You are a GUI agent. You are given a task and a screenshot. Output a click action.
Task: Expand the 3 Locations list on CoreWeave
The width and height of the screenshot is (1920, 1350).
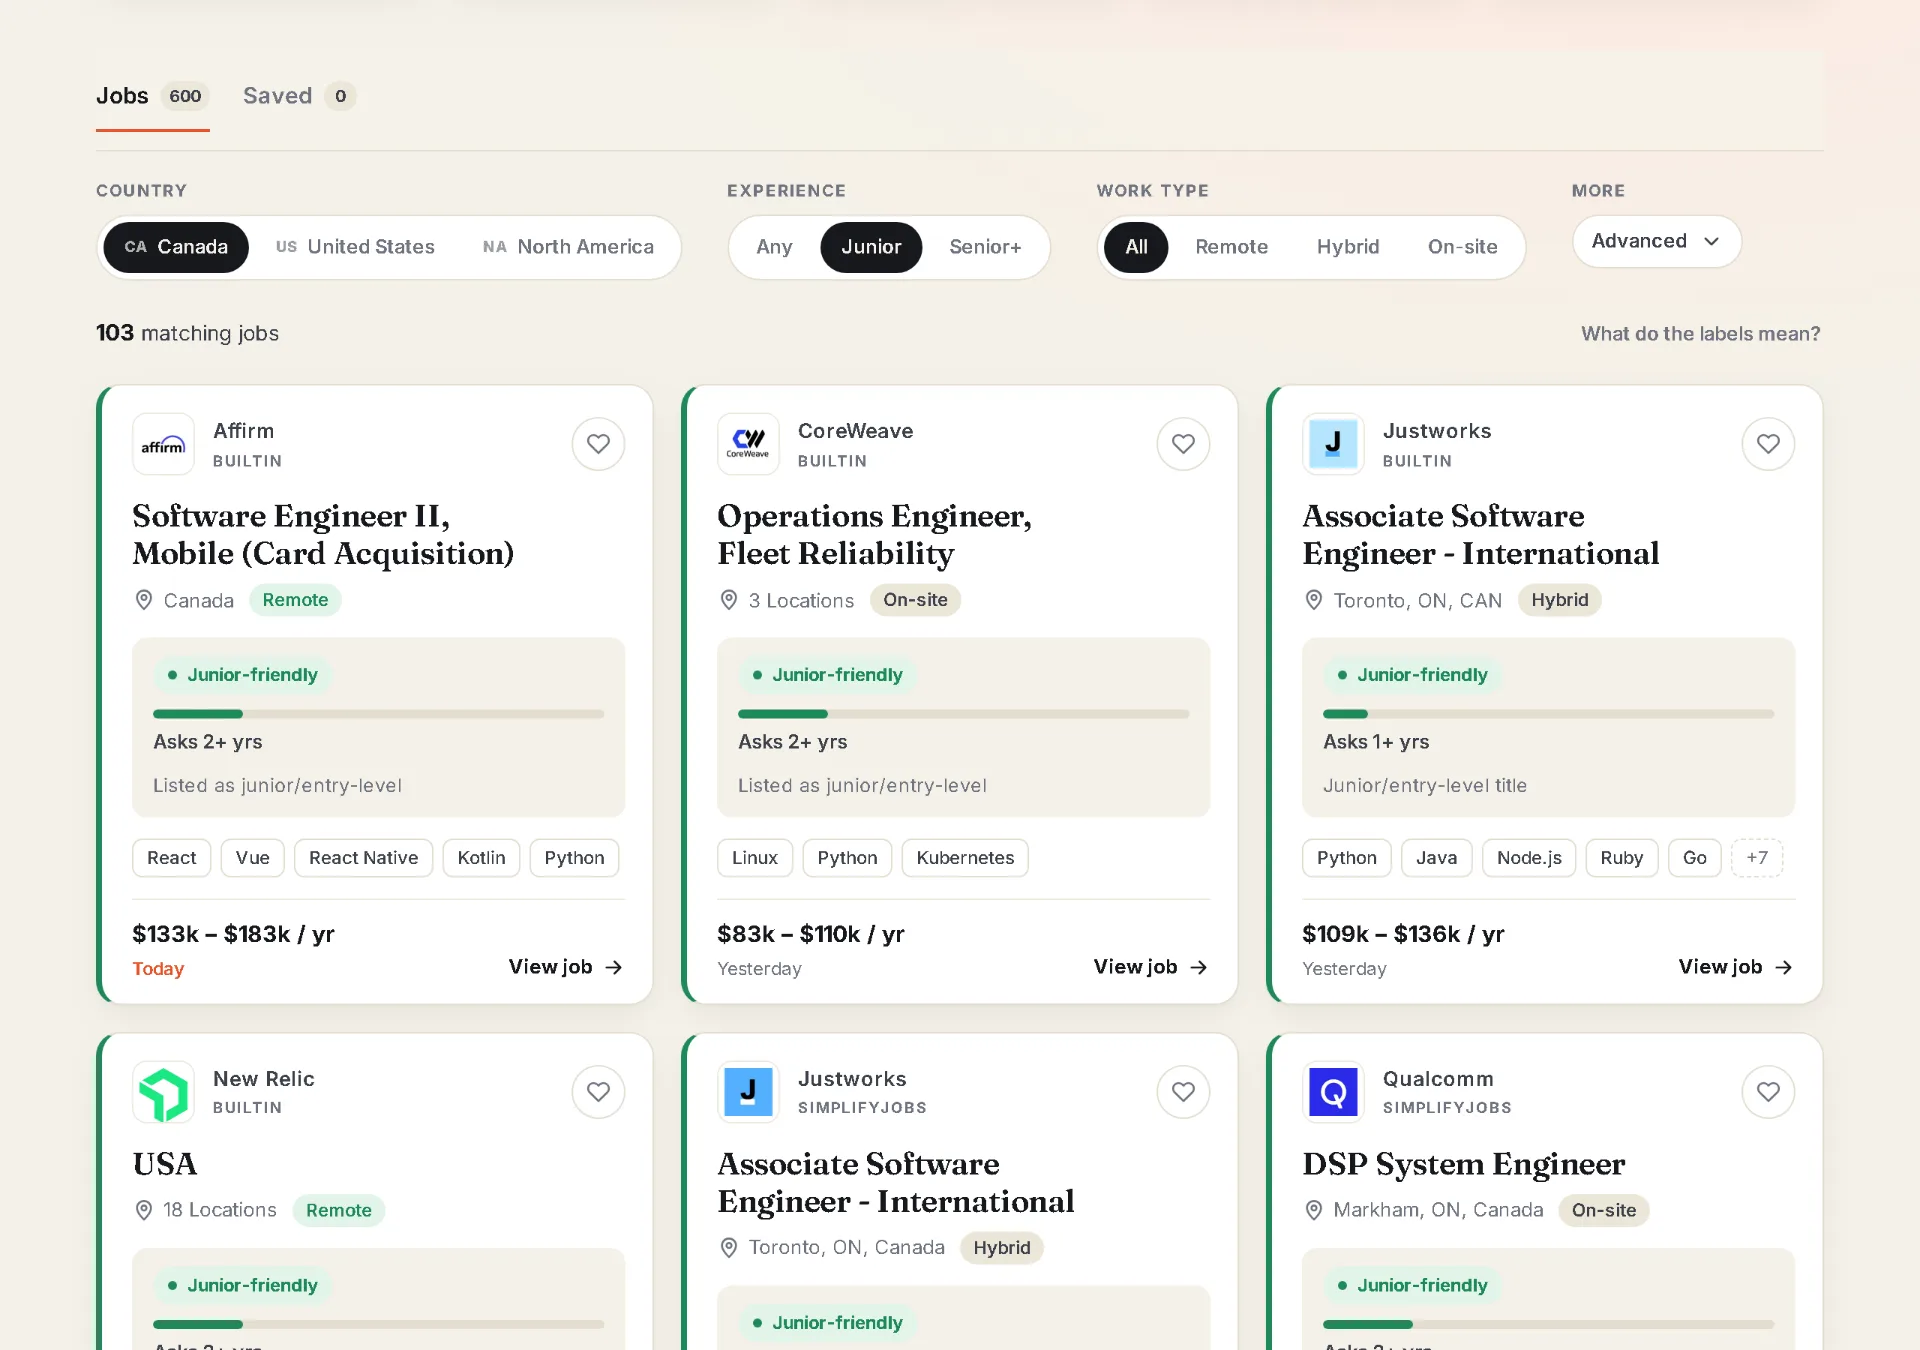click(801, 601)
